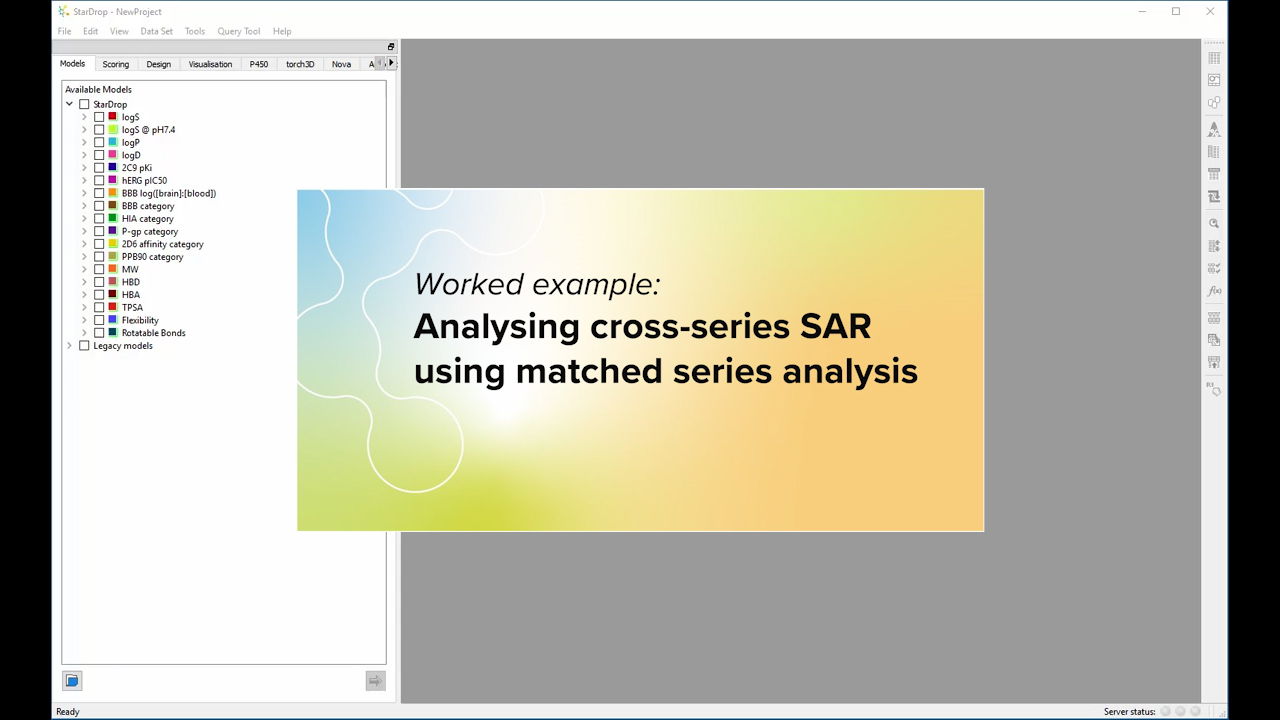Switch to the Scoring tab

pyautogui.click(x=115, y=64)
